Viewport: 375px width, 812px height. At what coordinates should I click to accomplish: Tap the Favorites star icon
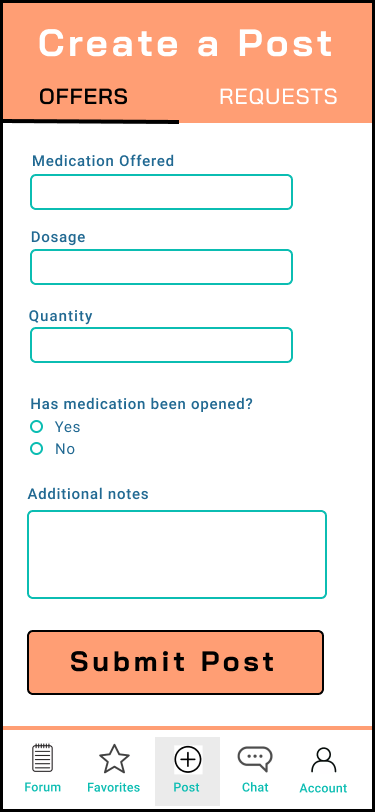[114, 759]
